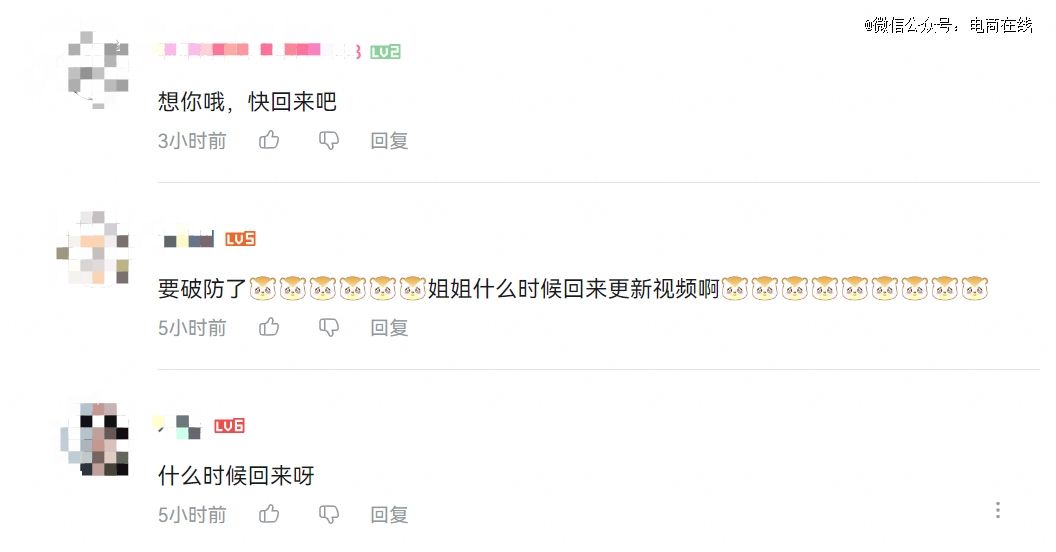Reply to the "要破防了" comment

[x=389, y=328]
